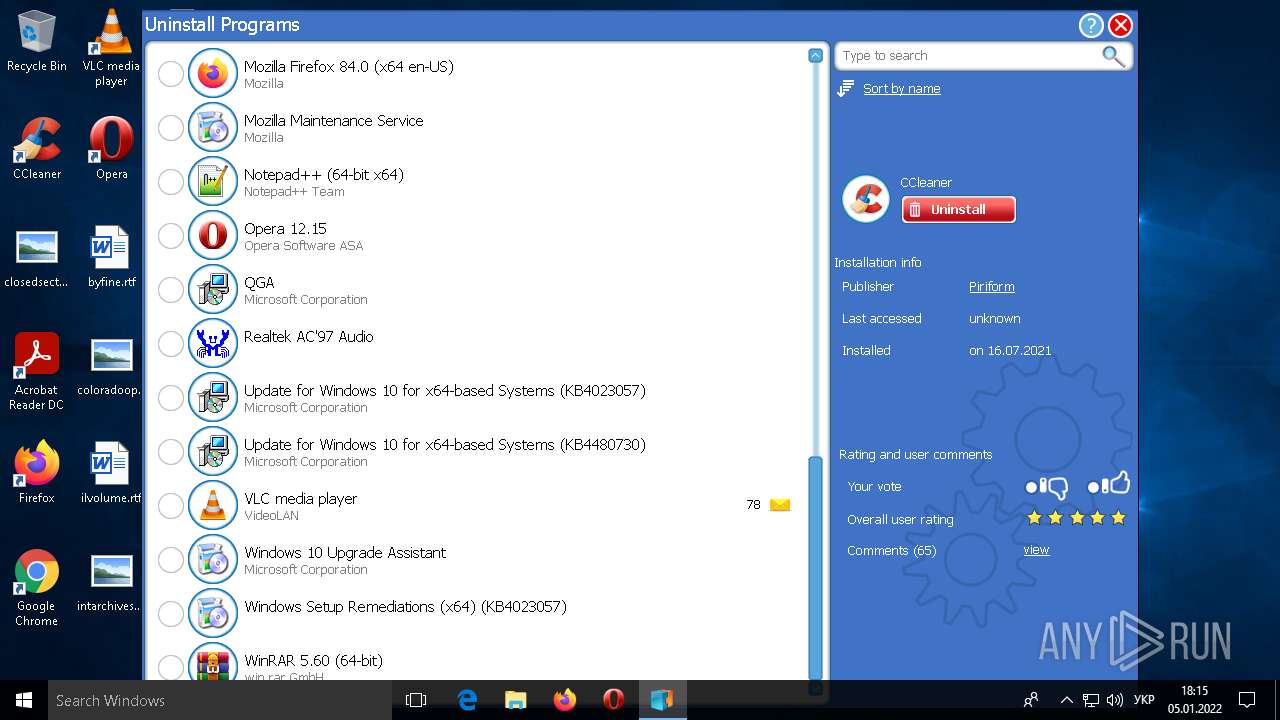Viewport: 1280px width, 720px height.
Task: Open Task View from taskbar
Action: point(416,700)
